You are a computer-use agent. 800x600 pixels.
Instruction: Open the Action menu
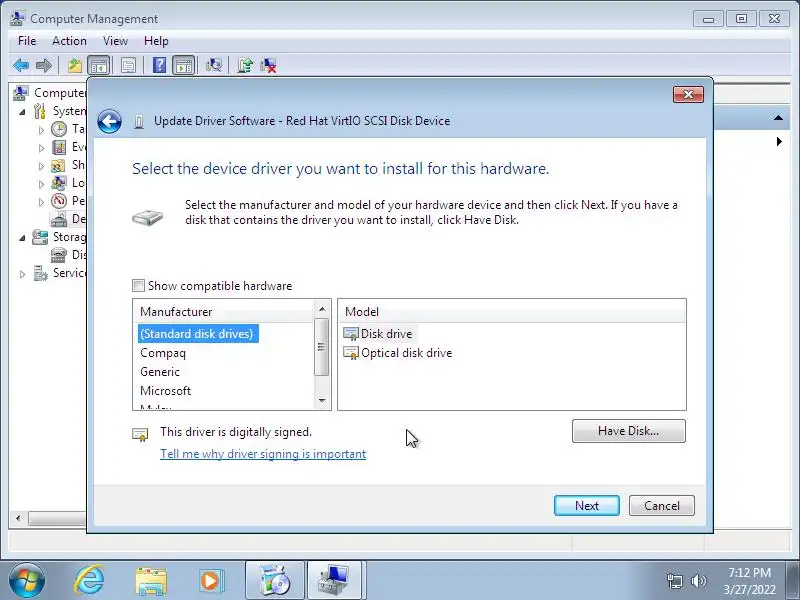pyautogui.click(x=69, y=41)
